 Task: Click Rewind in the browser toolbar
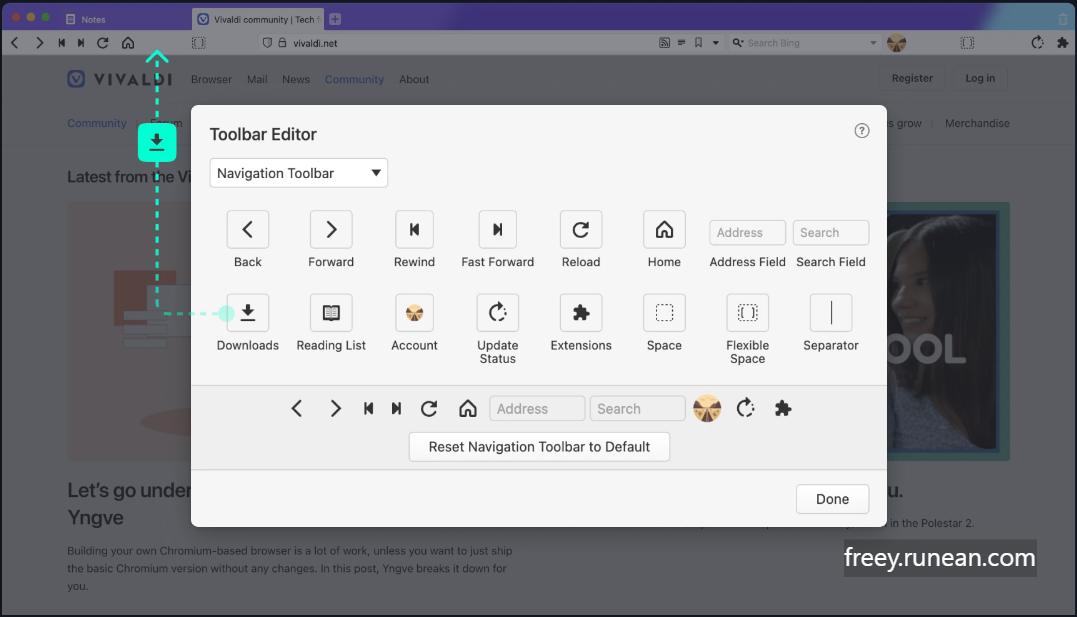point(62,43)
